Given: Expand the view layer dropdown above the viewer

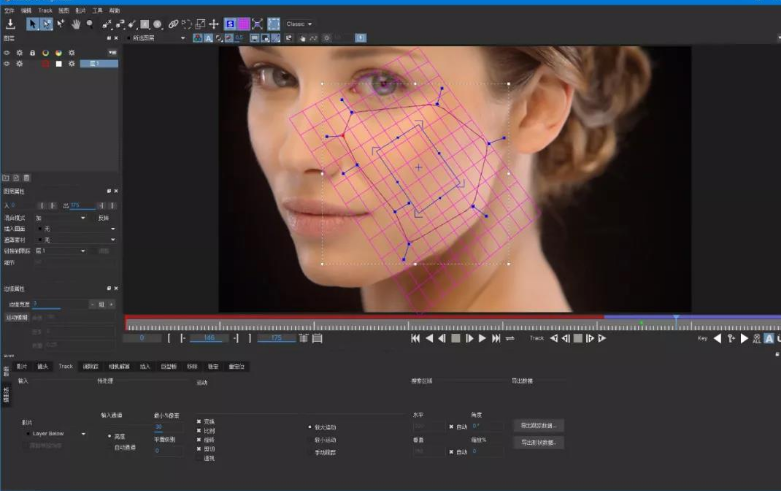Looking at the screenshot, I should click(x=156, y=38).
